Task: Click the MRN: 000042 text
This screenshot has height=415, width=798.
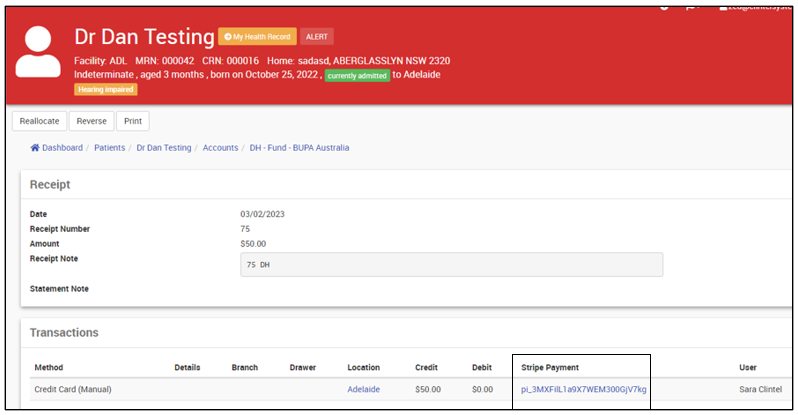Action: click(x=165, y=61)
